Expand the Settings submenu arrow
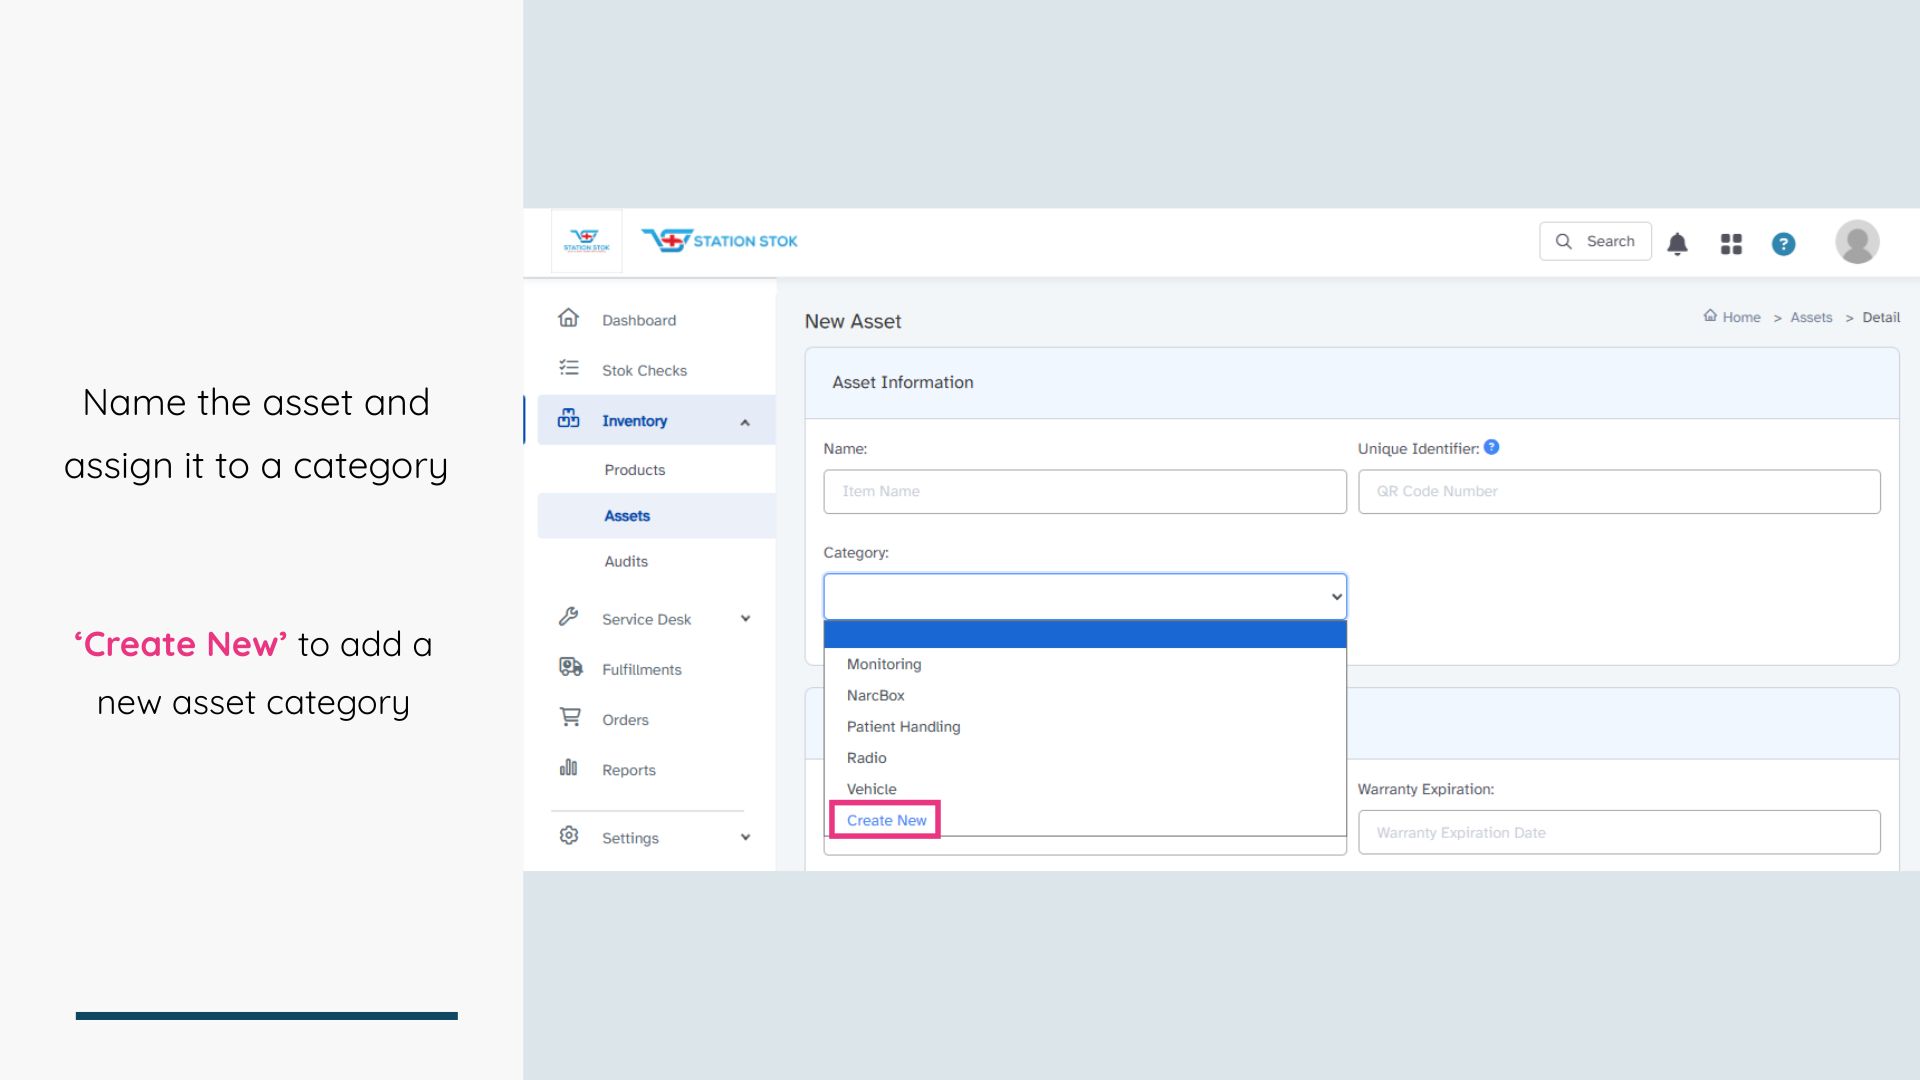 point(745,837)
